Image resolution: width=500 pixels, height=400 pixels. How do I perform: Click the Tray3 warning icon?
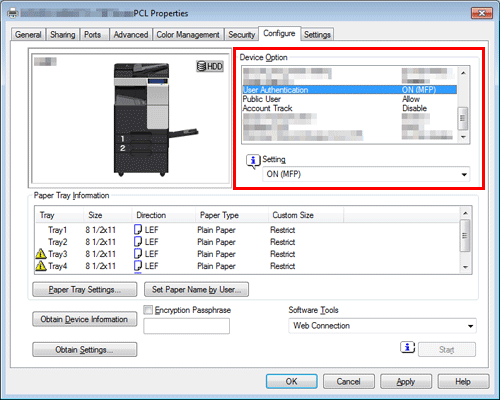[41, 254]
